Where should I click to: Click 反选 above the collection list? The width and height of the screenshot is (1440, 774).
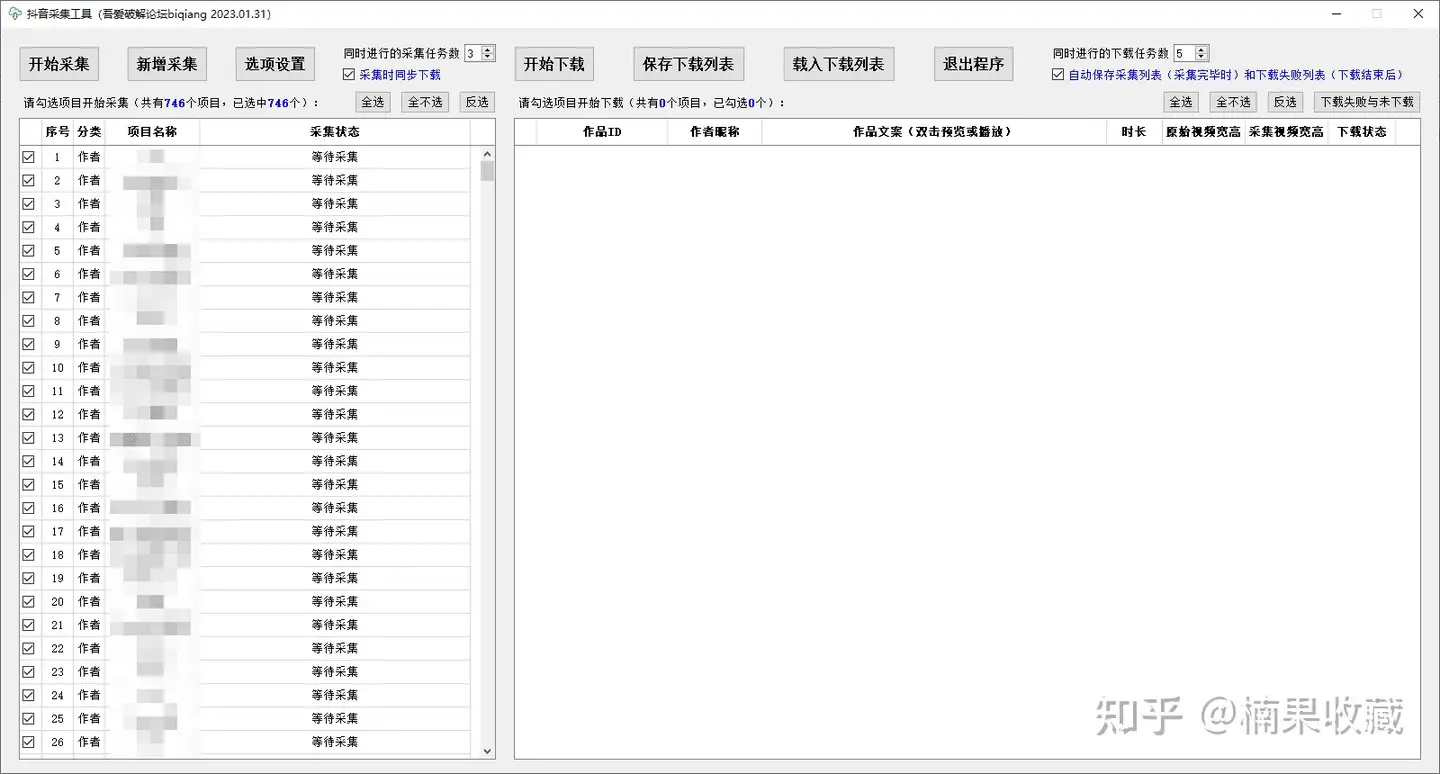[477, 102]
